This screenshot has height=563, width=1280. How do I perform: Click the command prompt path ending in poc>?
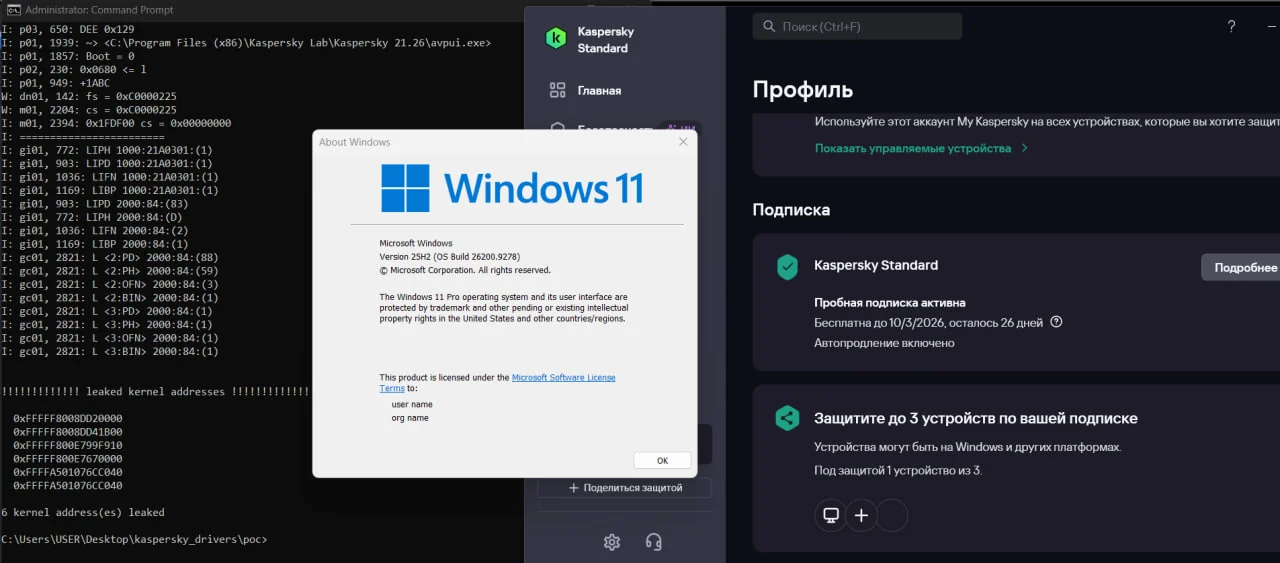134,539
